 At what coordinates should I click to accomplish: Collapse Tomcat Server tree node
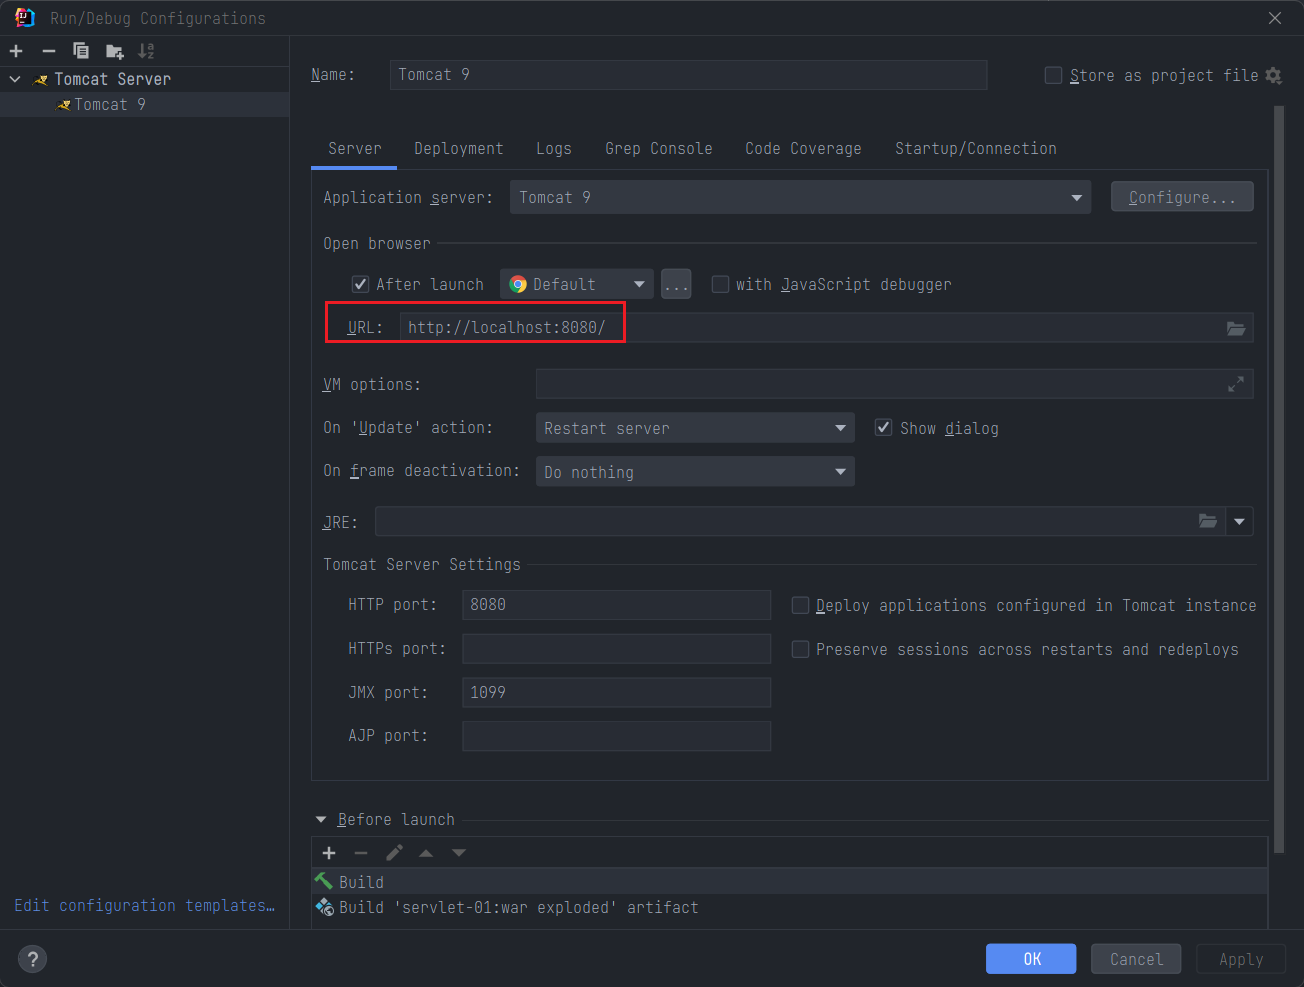[x=15, y=79]
